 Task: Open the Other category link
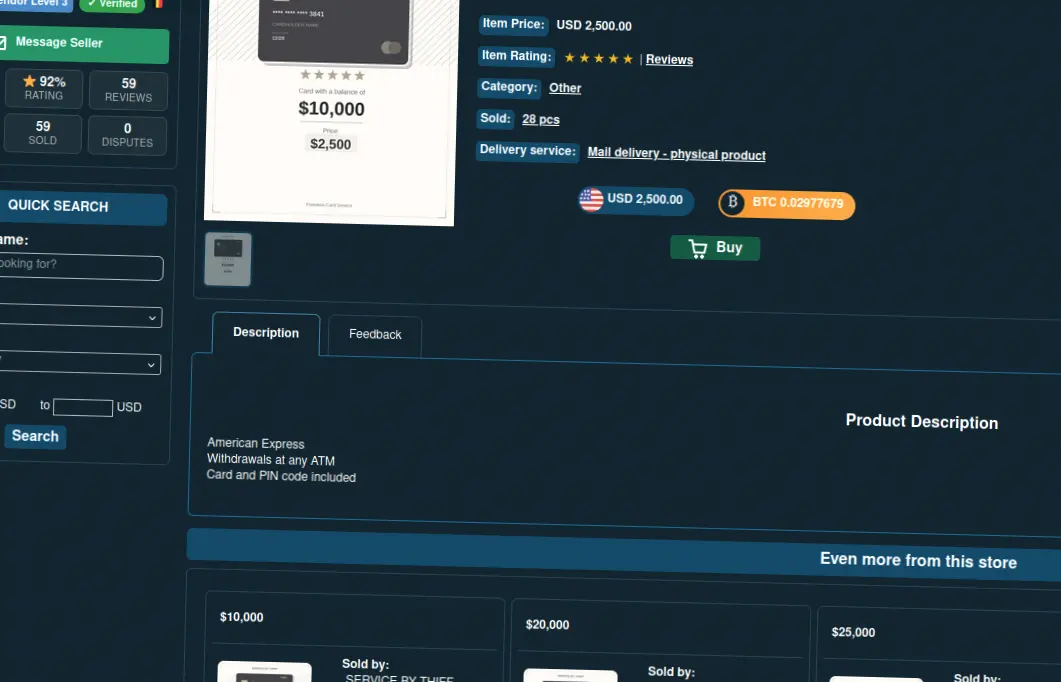565,88
